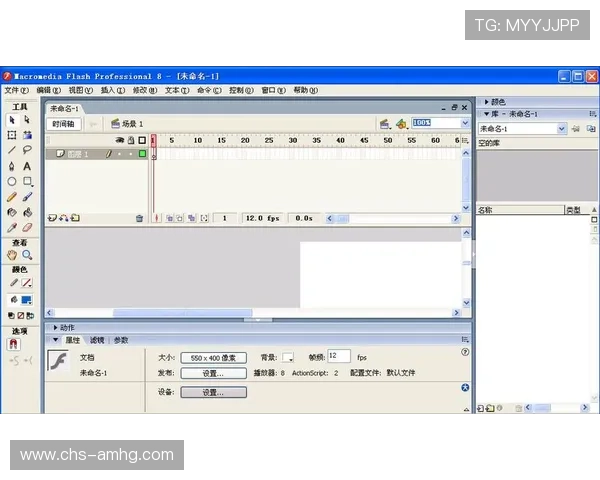Screen dimensions: 600x480
Task: Toggle lock all layers padlock icon
Action: (x=131, y=140)
